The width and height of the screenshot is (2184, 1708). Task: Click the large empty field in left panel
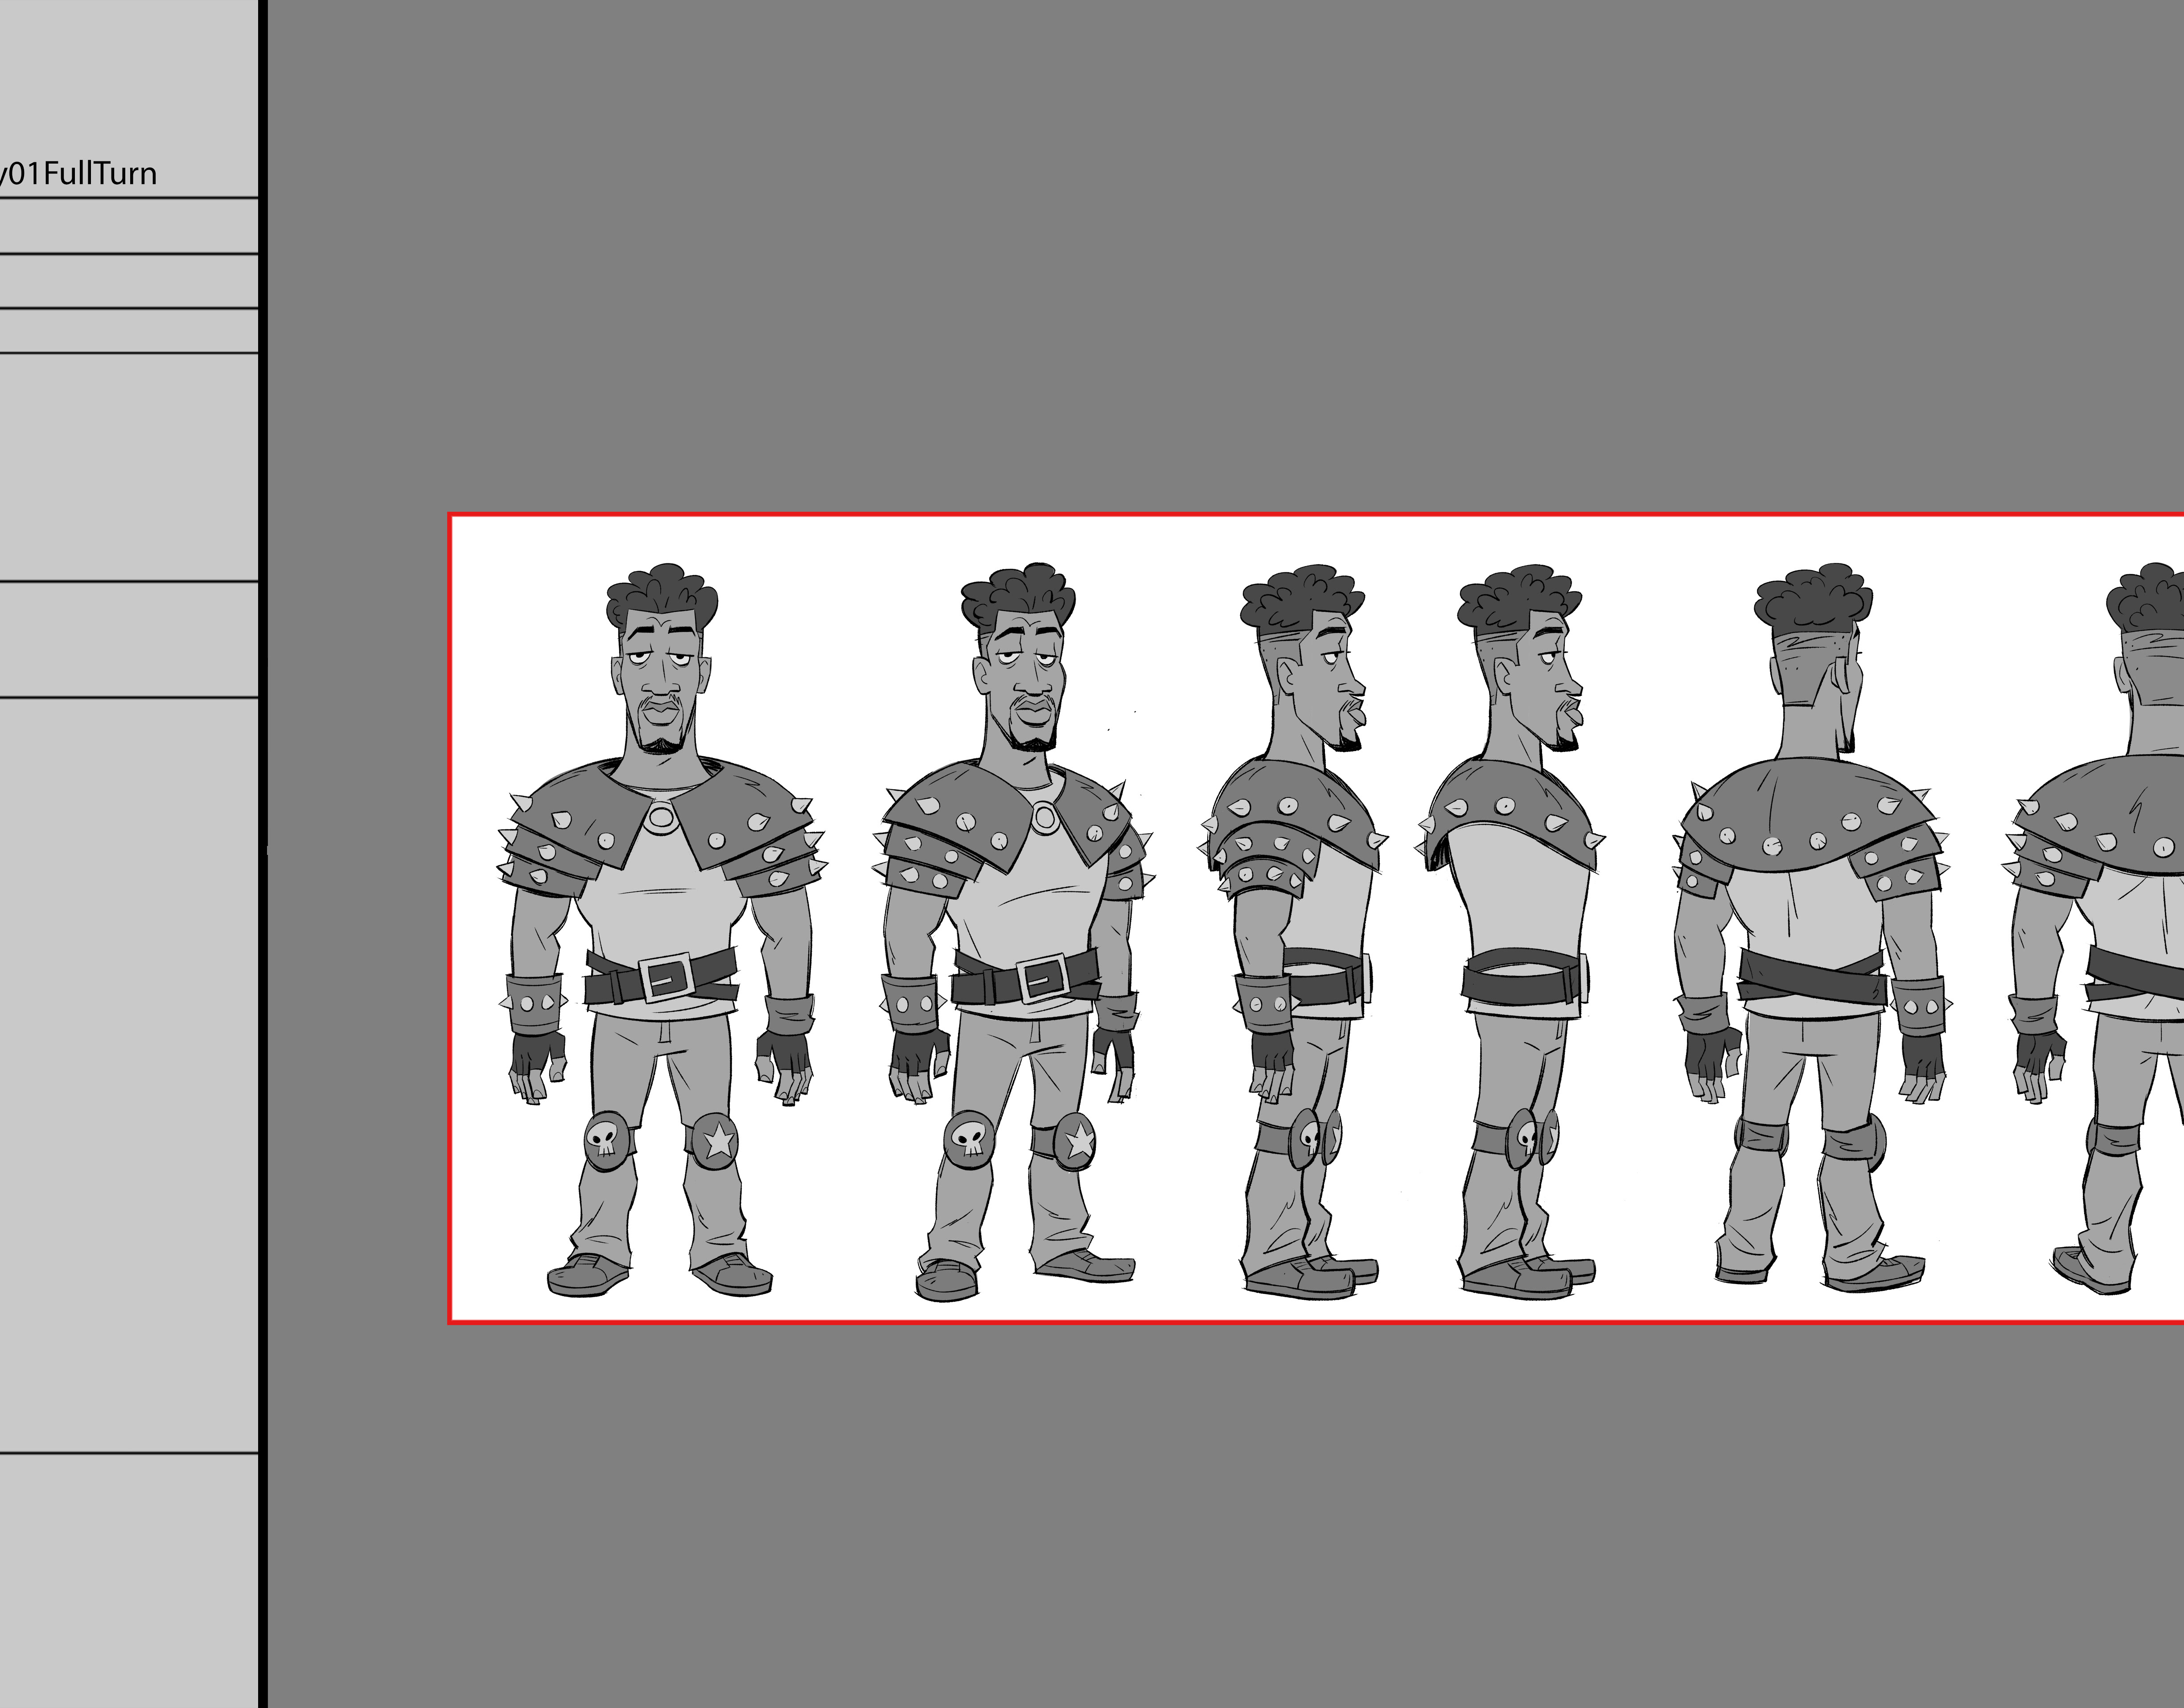(x=128, y=1075)
